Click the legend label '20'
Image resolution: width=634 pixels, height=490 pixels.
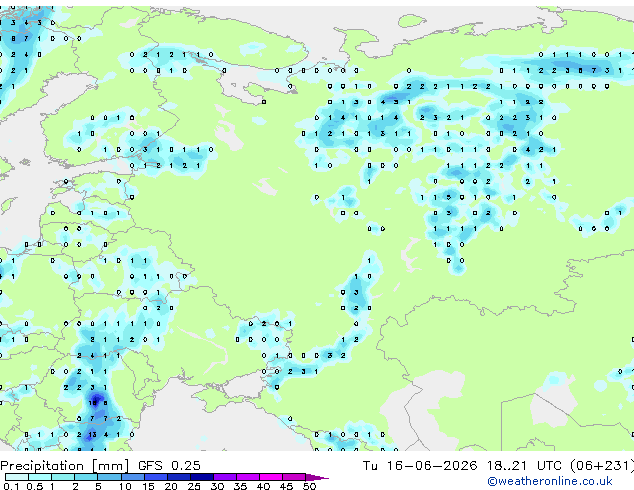click(171, 486)
